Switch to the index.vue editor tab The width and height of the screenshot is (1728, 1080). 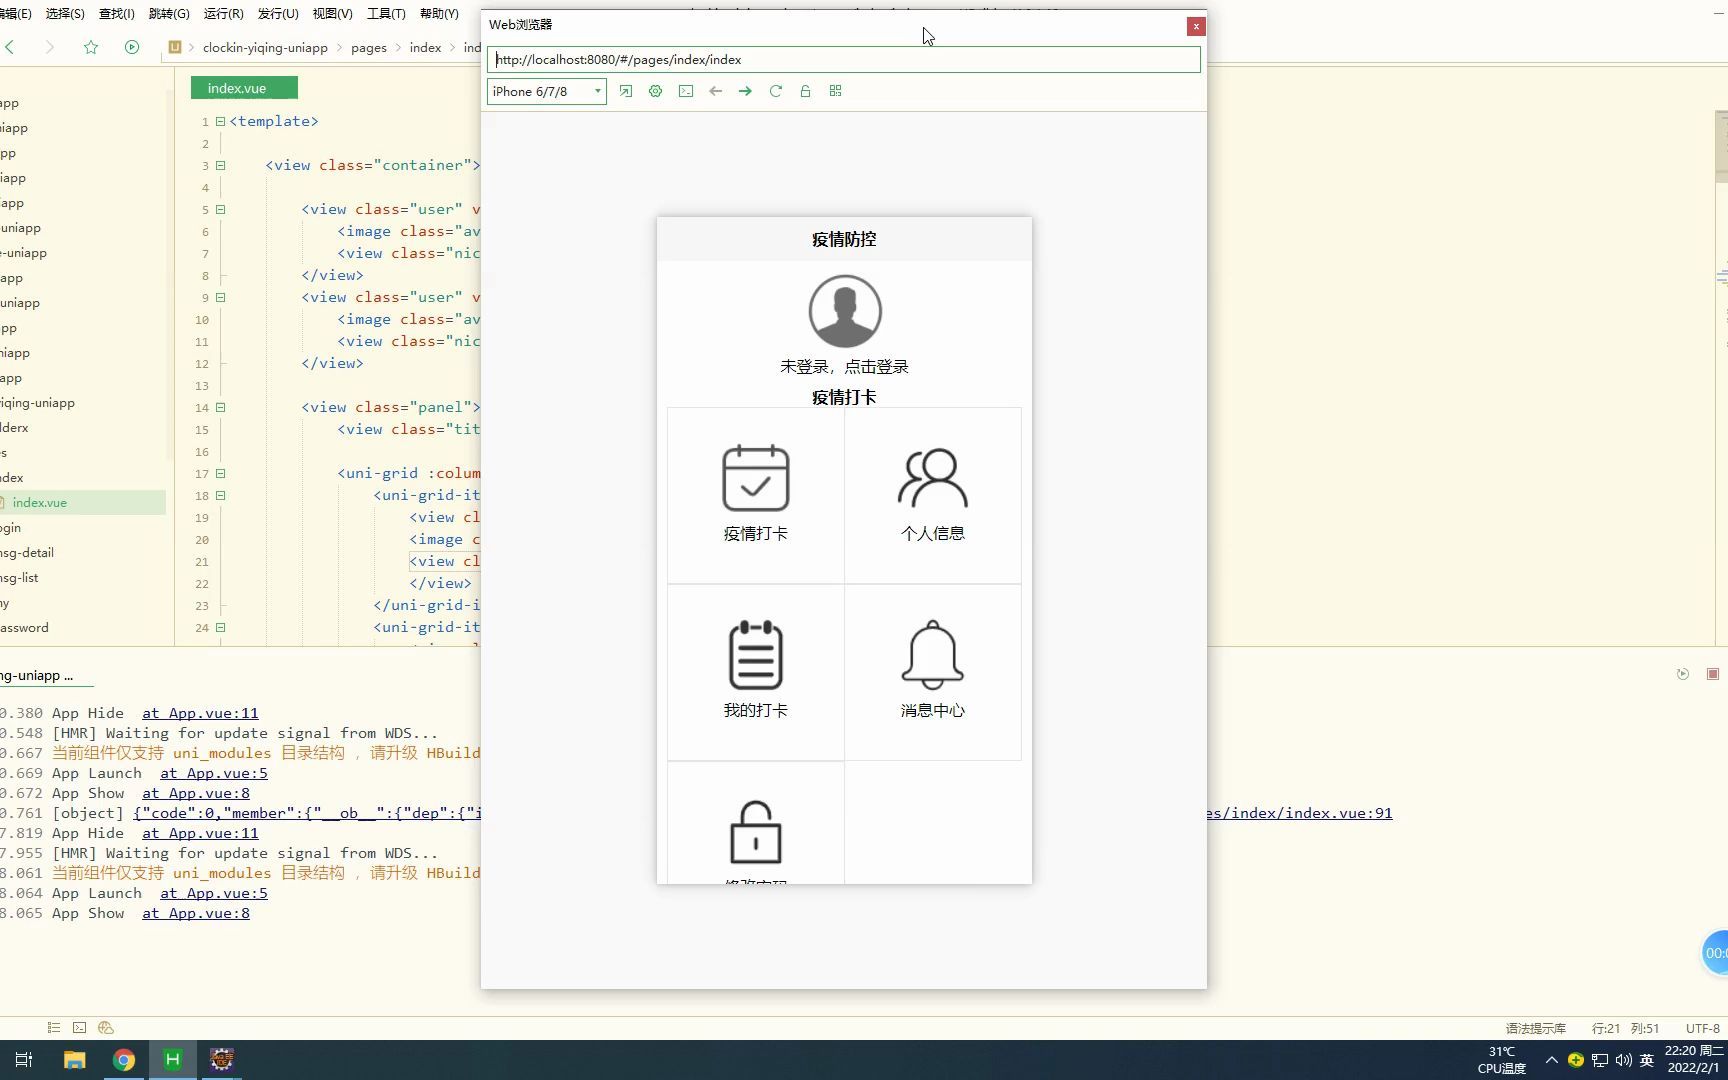coord(240,88)
